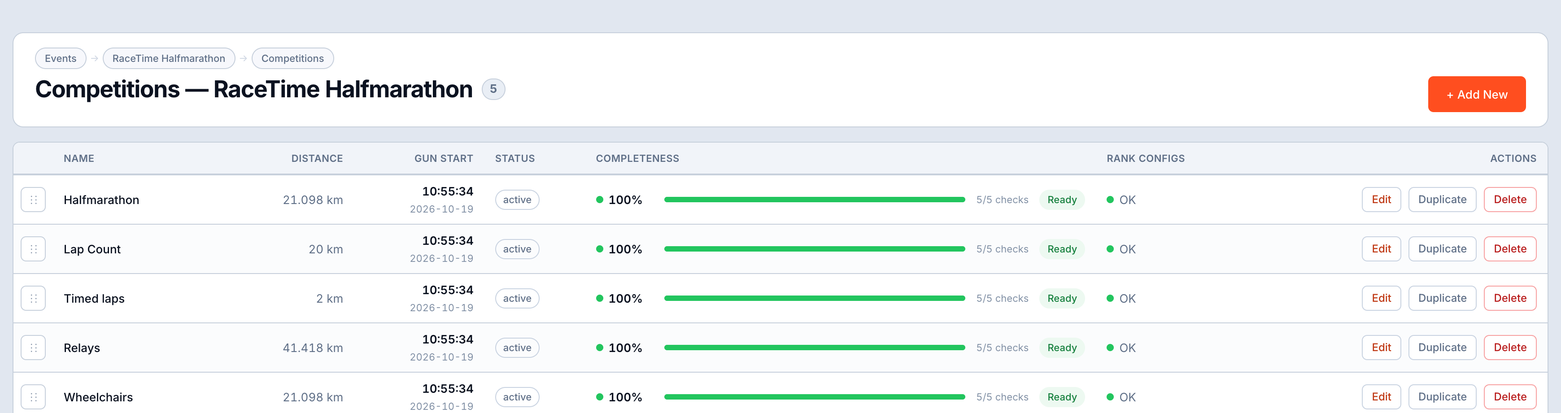Click the drag handle for Relays row
1561x413 pixels.
point(33,348)
